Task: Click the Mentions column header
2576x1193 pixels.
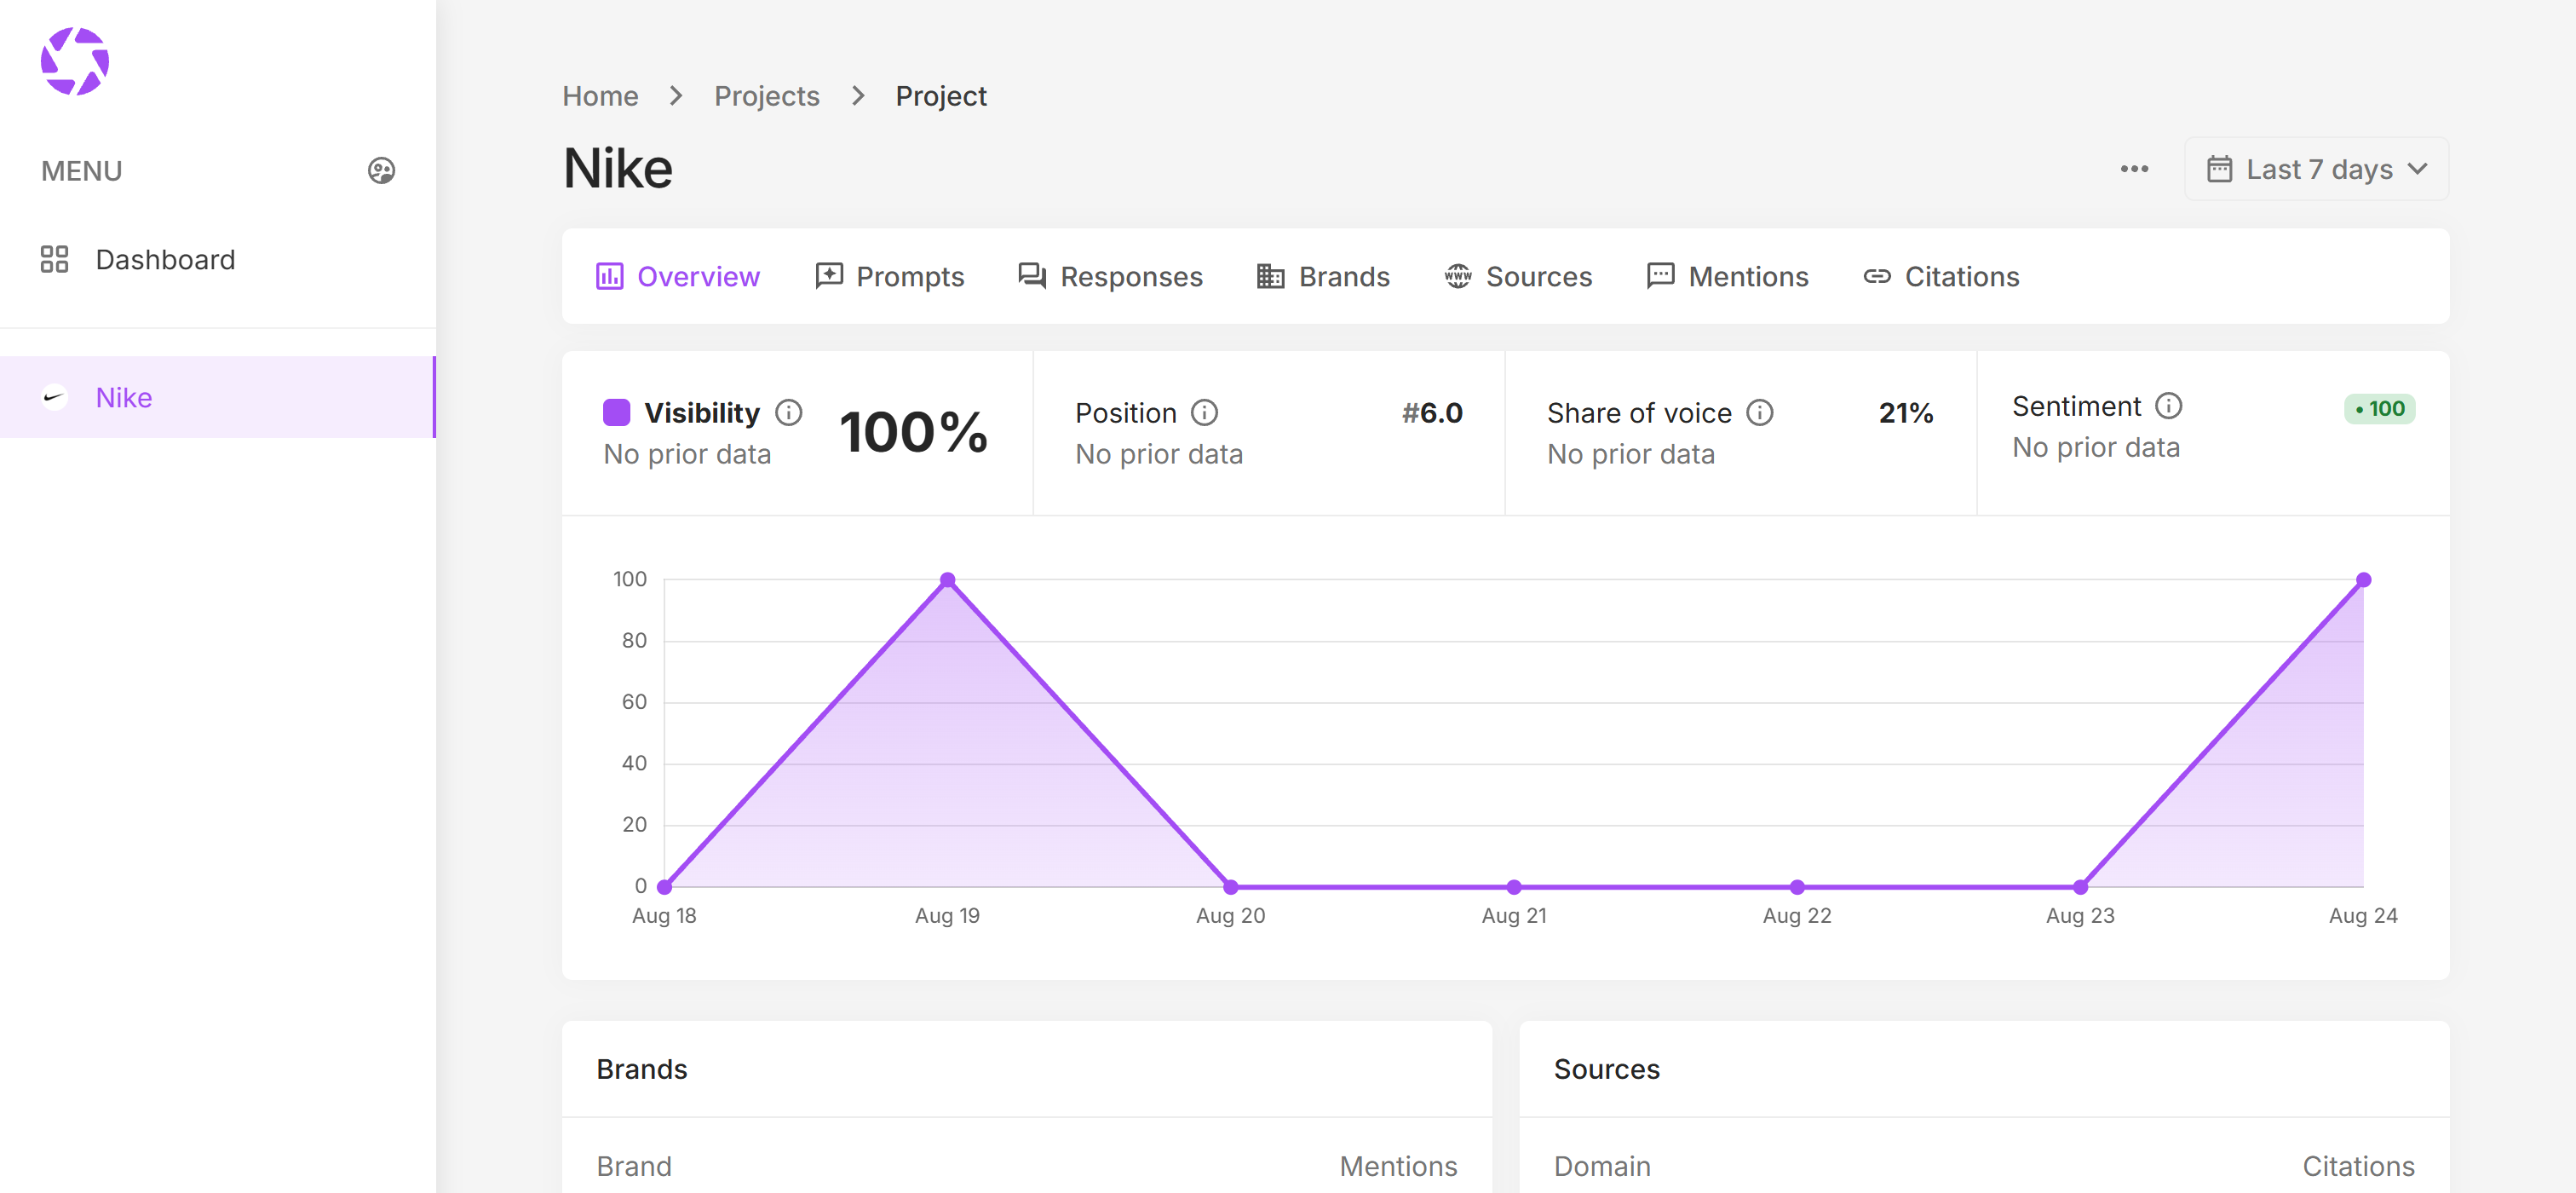Action: point(1398,1166)
